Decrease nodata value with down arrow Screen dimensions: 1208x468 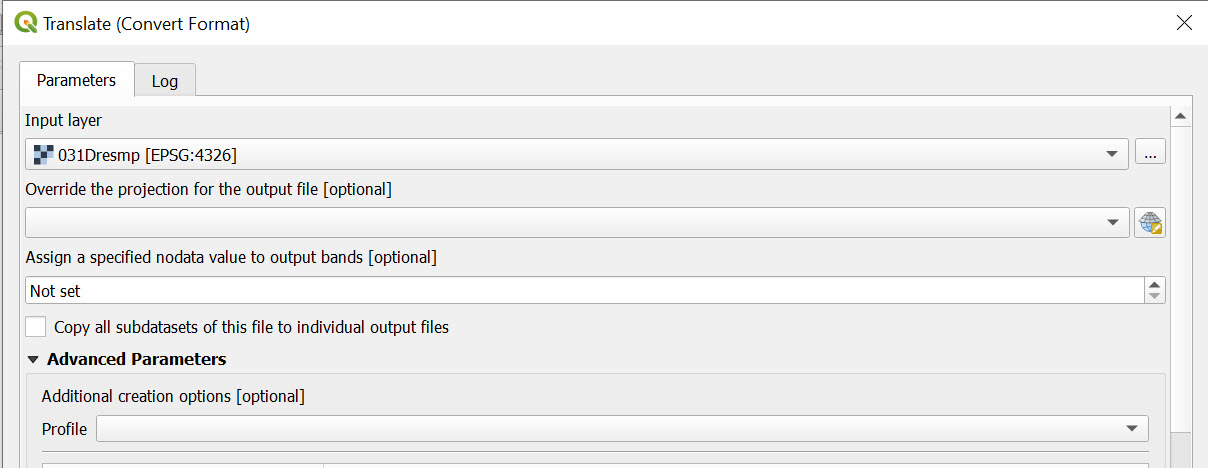[x=1155, y=296]
